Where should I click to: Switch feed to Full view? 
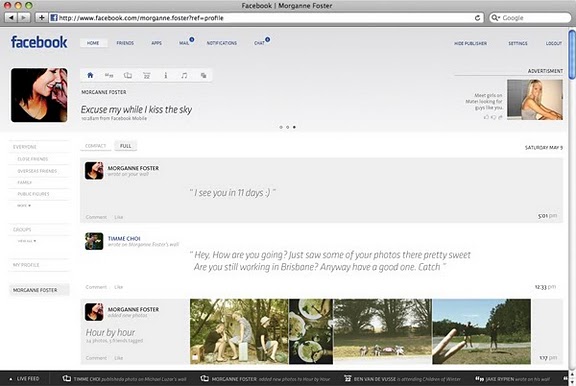(126, 146)
